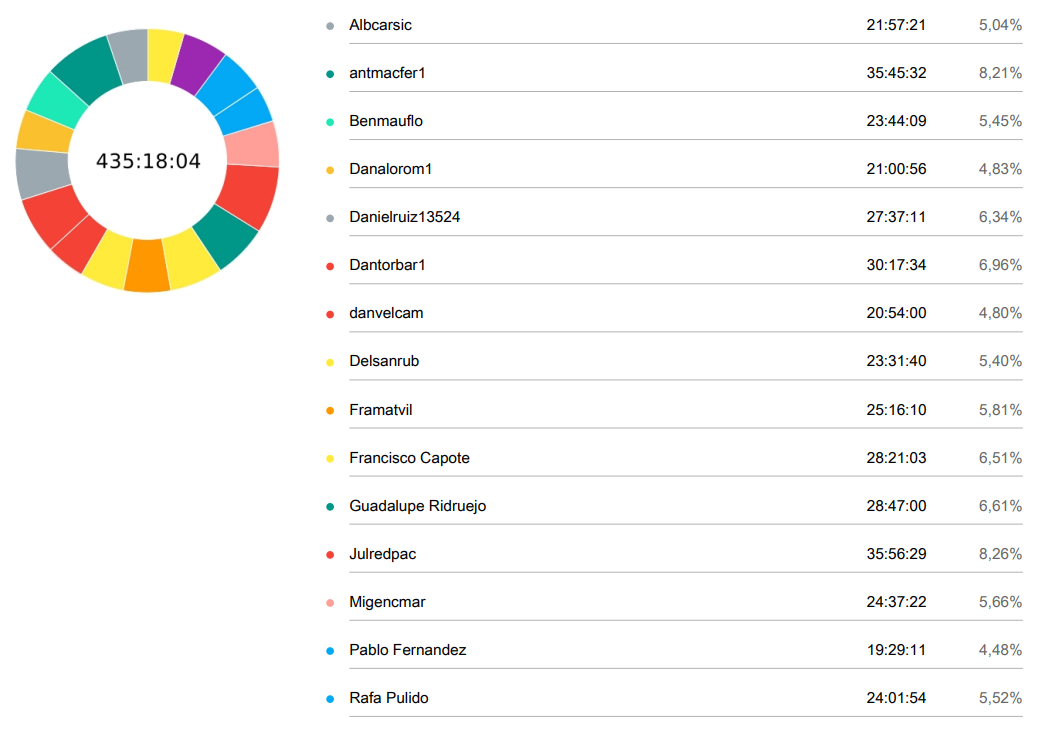This screenshot has height=740, width=1042.
Task: Select the blue dot beside Rafa Pulido
Action: tap(330, 698)
